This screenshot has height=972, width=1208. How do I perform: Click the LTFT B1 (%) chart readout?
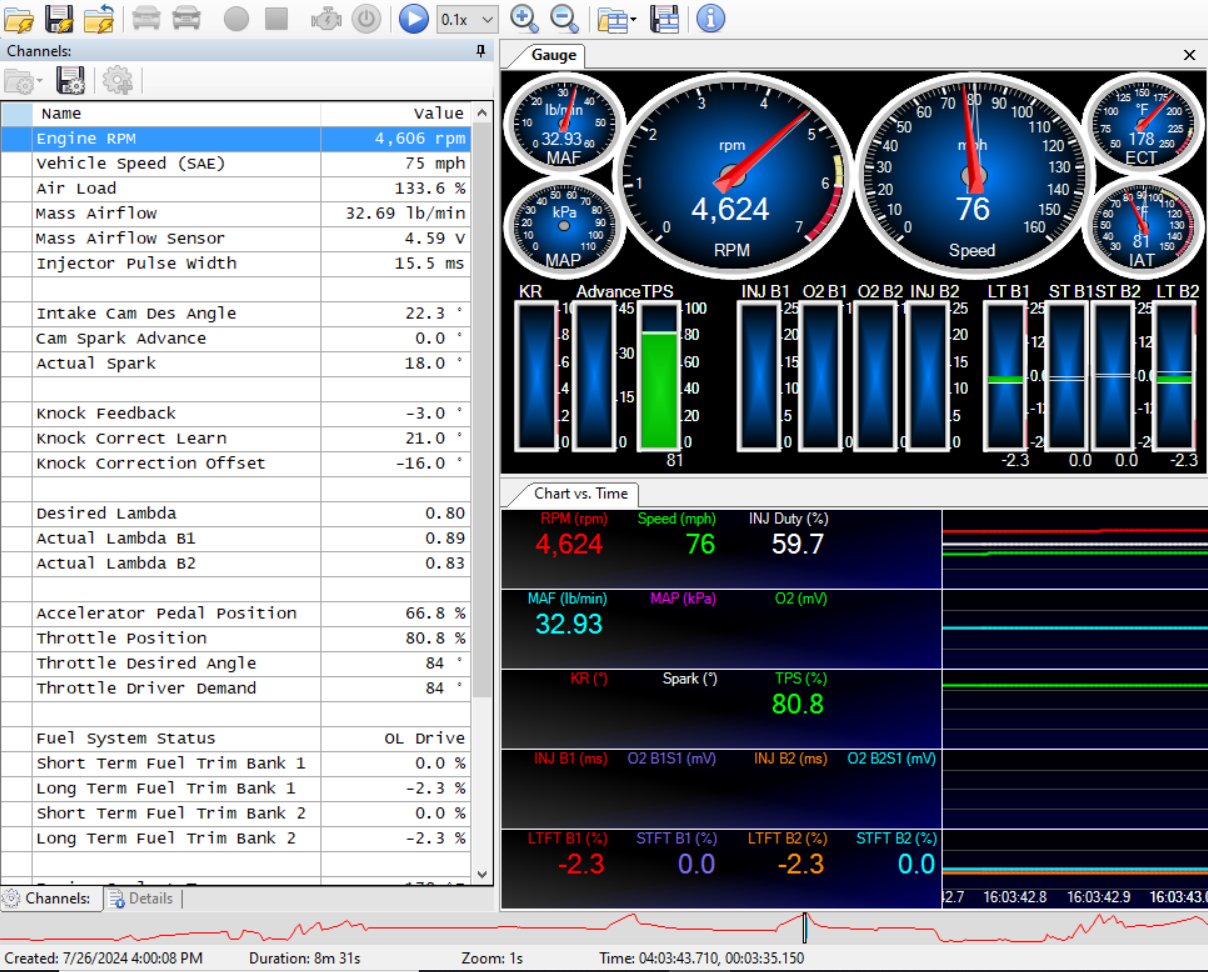pyautogui.click(x=568, y=854)
